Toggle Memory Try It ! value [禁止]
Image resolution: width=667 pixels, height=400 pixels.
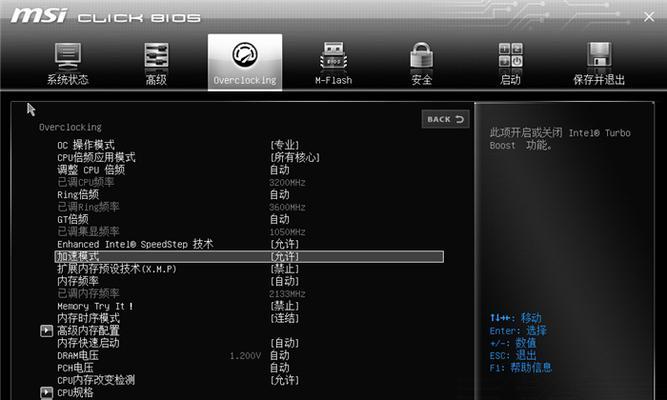pyautogui.click(x=285, y=306)
